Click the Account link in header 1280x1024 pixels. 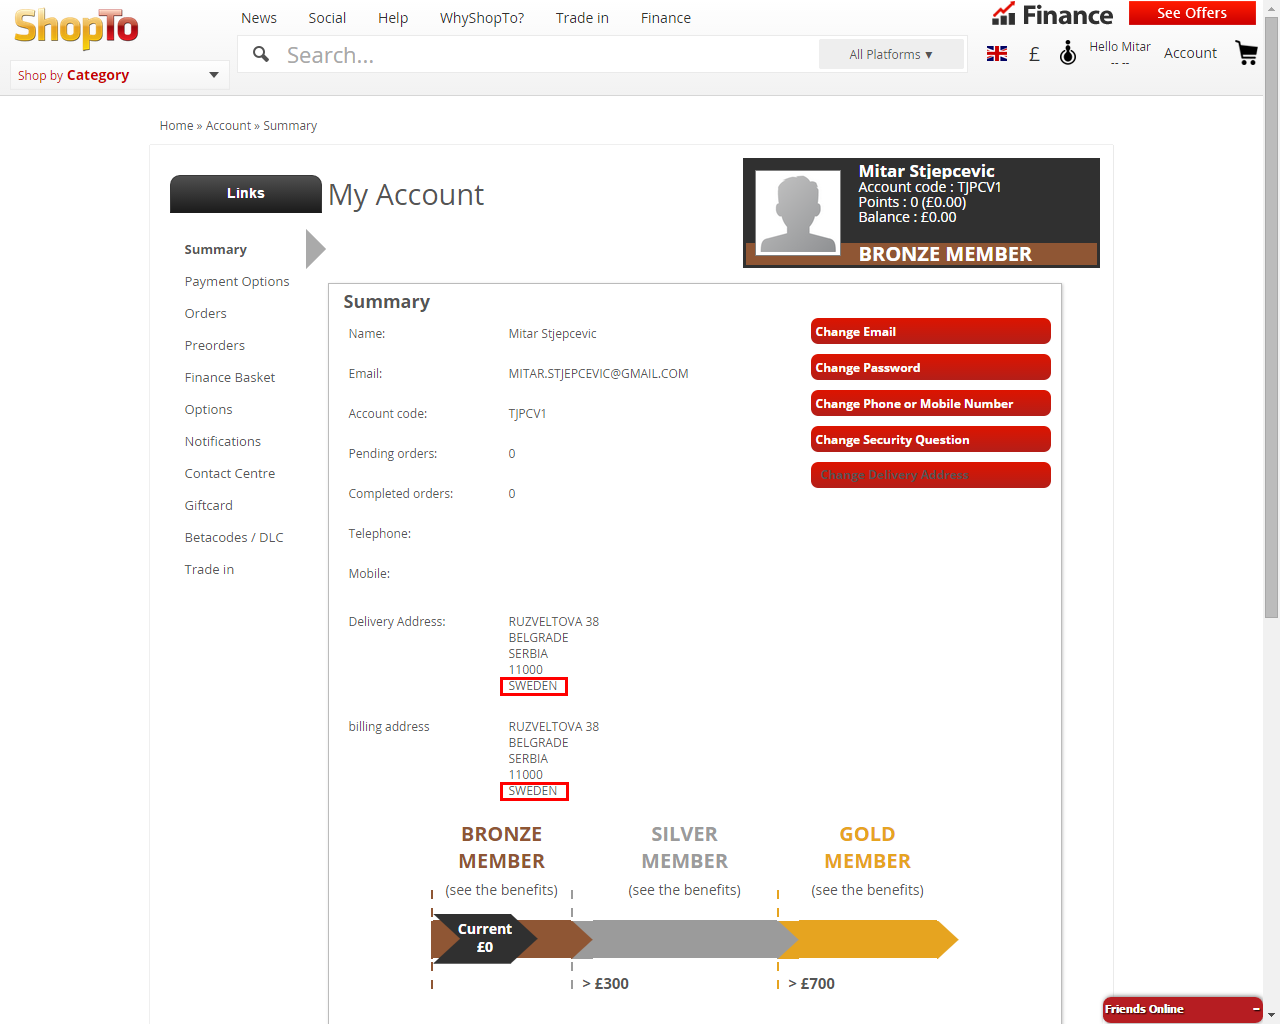pos(1190,53)
